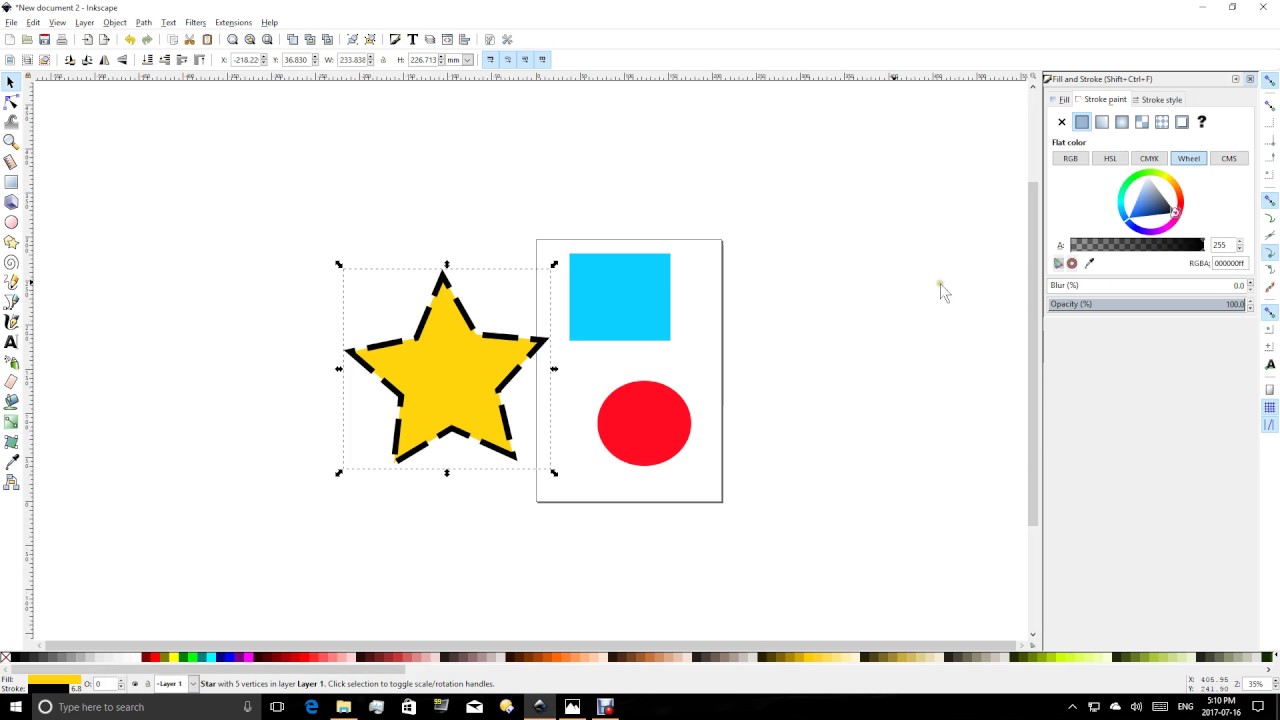The image size is (1280, 720).
Task: Toggle enable snapping button at top right
Action: 1270,82
